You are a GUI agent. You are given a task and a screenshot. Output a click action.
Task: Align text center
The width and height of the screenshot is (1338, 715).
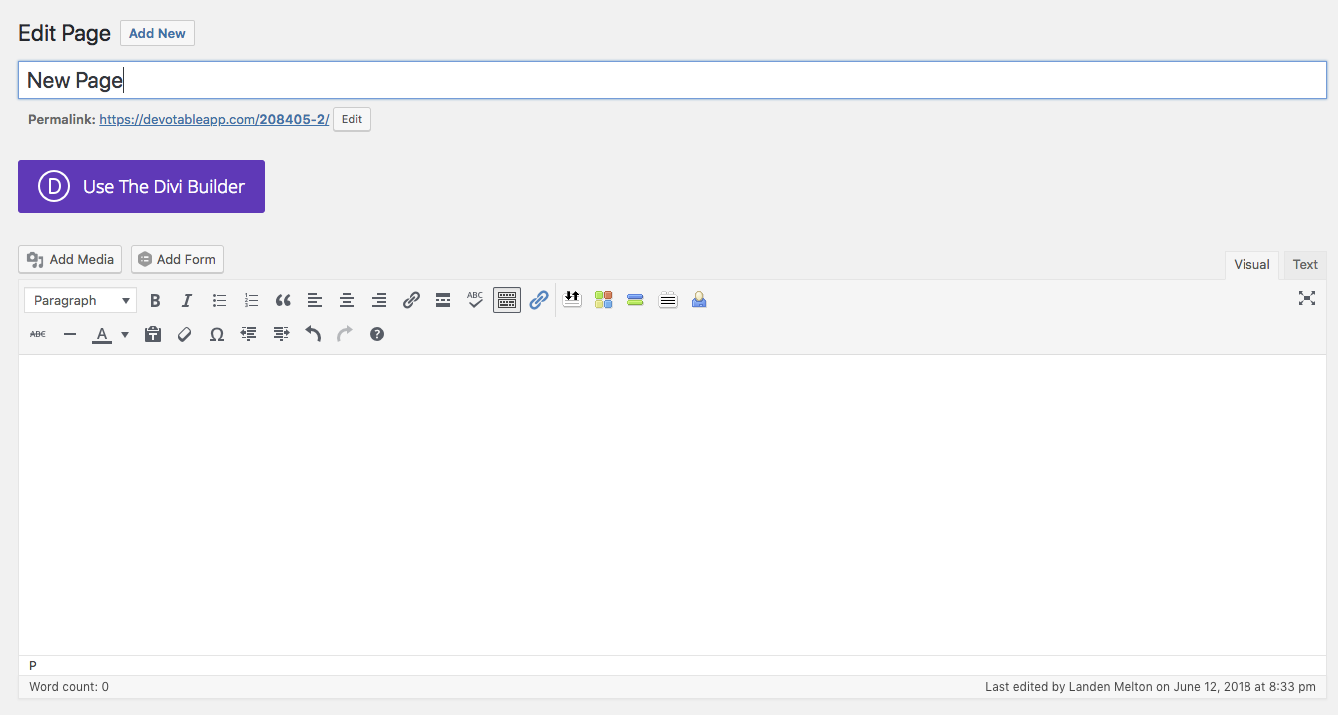(x=347, y=300)
